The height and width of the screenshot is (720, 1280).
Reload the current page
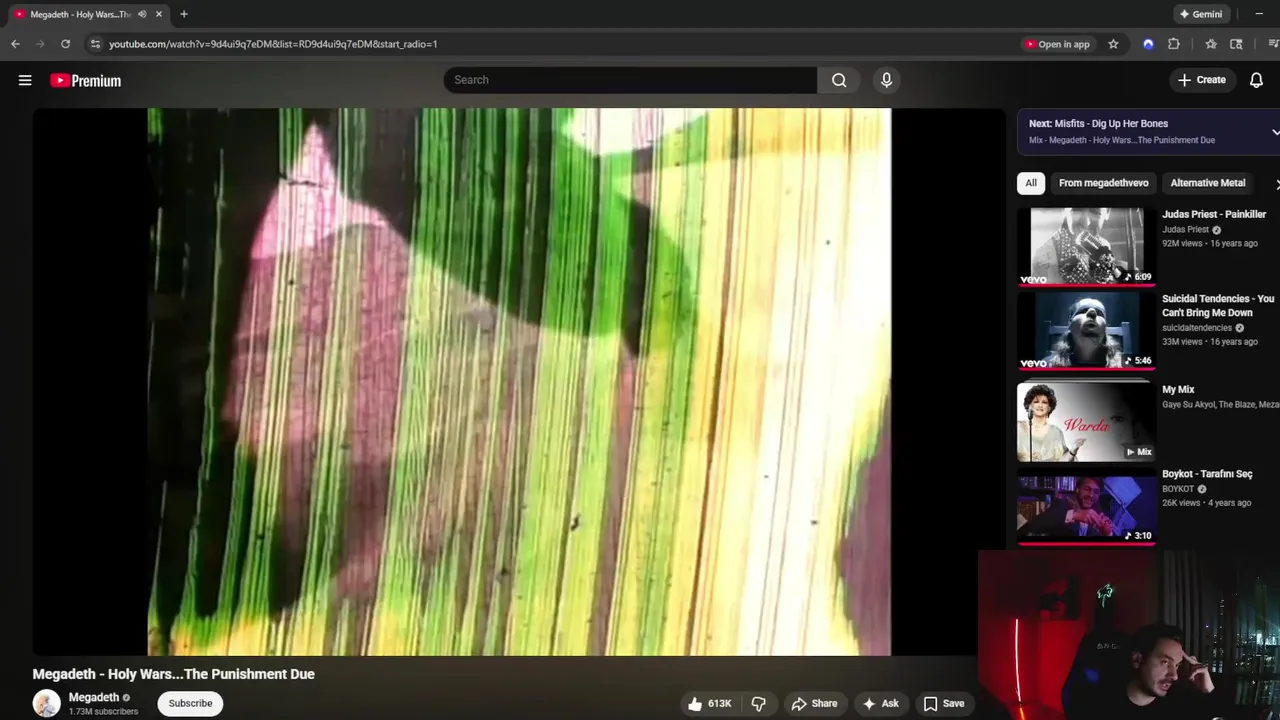point(65,44)
